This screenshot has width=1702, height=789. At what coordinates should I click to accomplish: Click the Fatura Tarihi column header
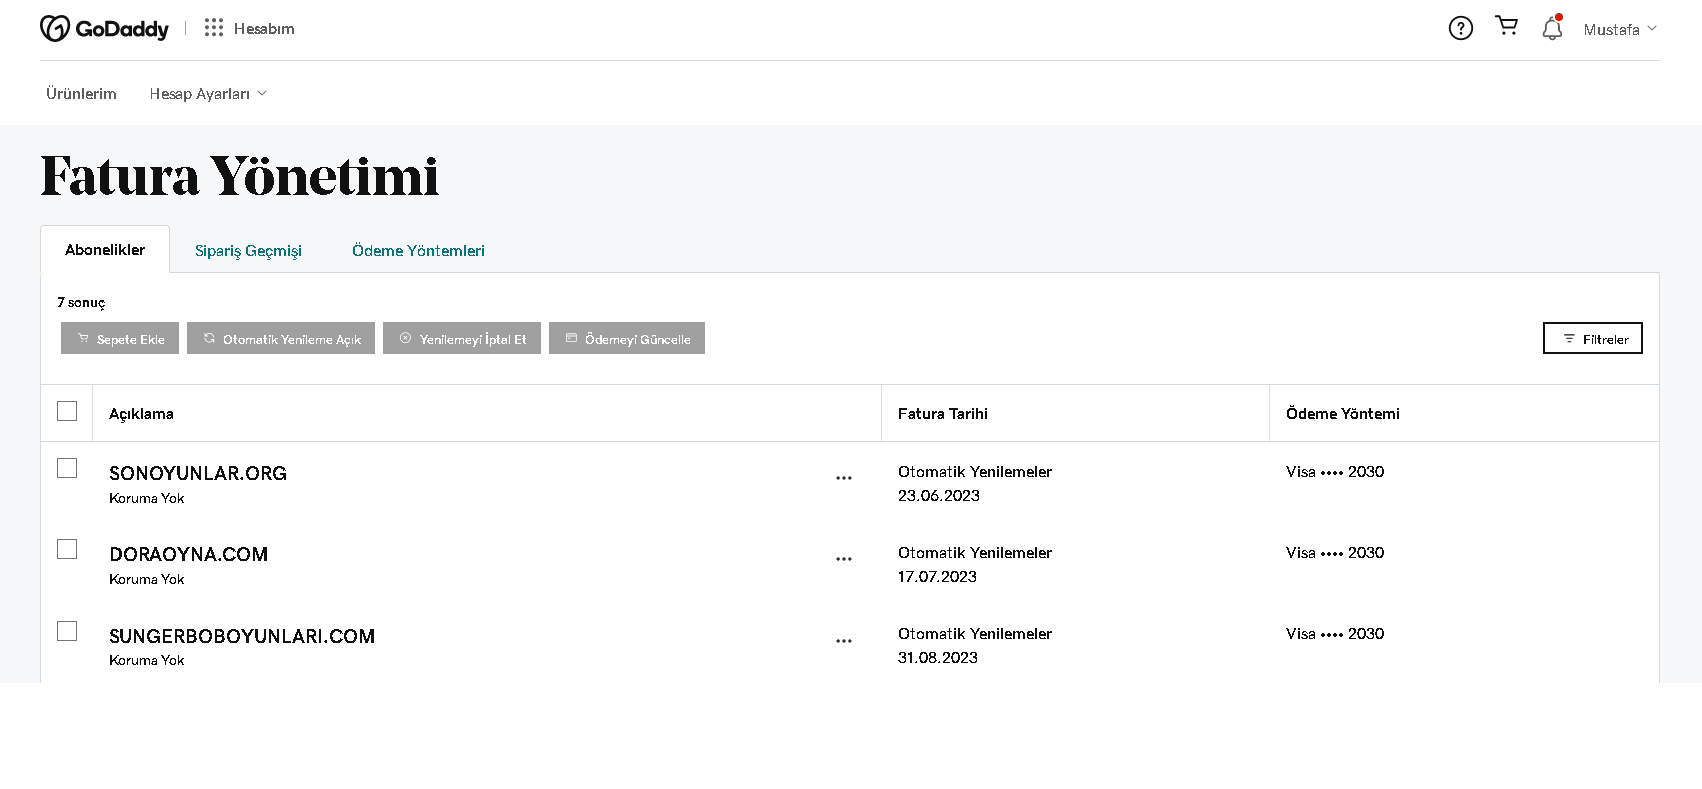(x=943, y=414)
